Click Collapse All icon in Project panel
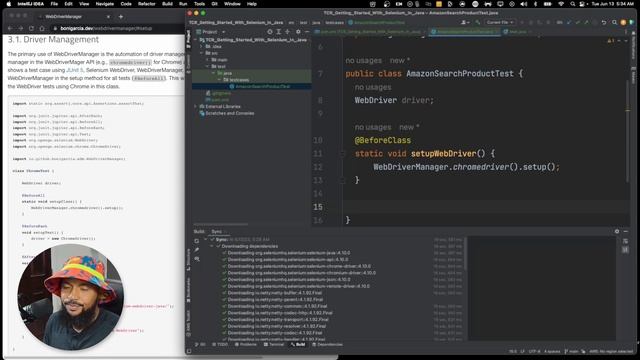The width and height of the screenshot is (640, 360). pyautogui.click(x=288, y=31)
